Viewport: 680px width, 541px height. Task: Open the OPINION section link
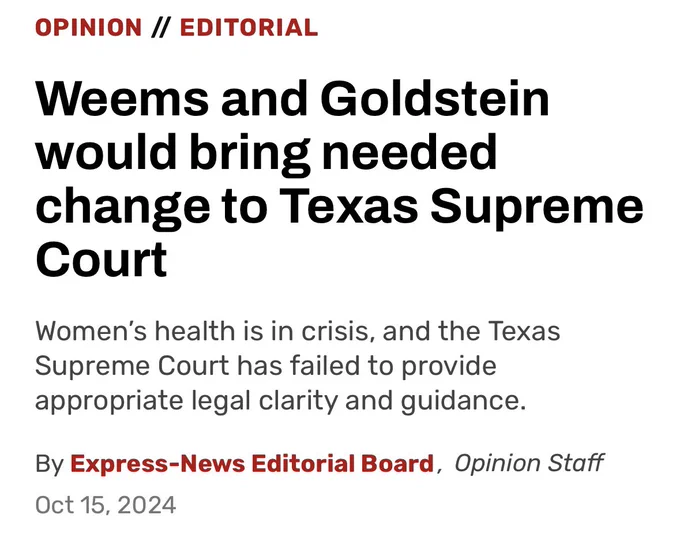(x=88, y=28)
